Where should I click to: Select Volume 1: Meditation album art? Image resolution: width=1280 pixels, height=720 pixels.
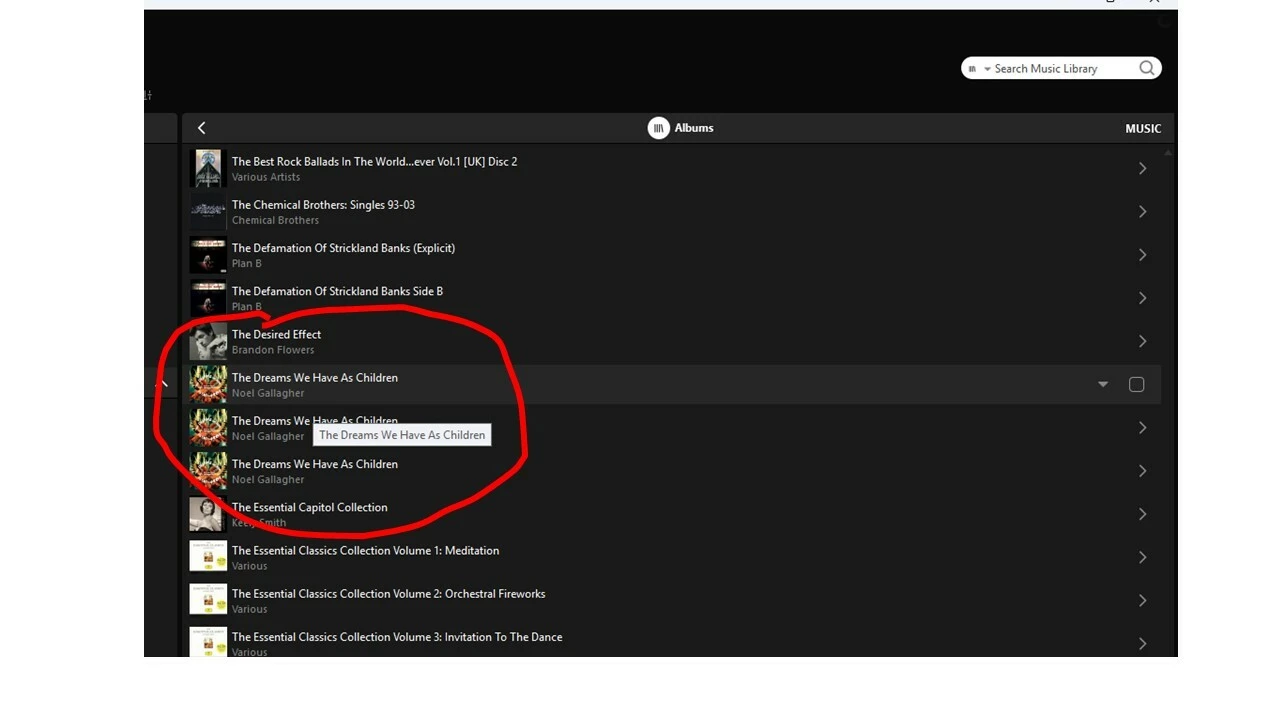pos(208,557)
